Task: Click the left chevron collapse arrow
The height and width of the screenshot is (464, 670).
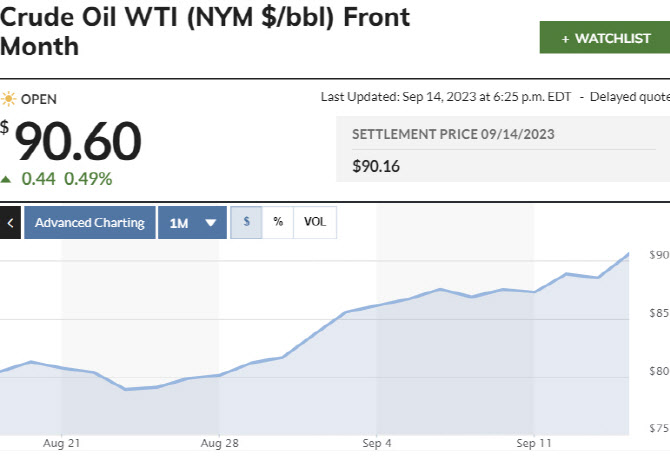Action: (10, 223)
